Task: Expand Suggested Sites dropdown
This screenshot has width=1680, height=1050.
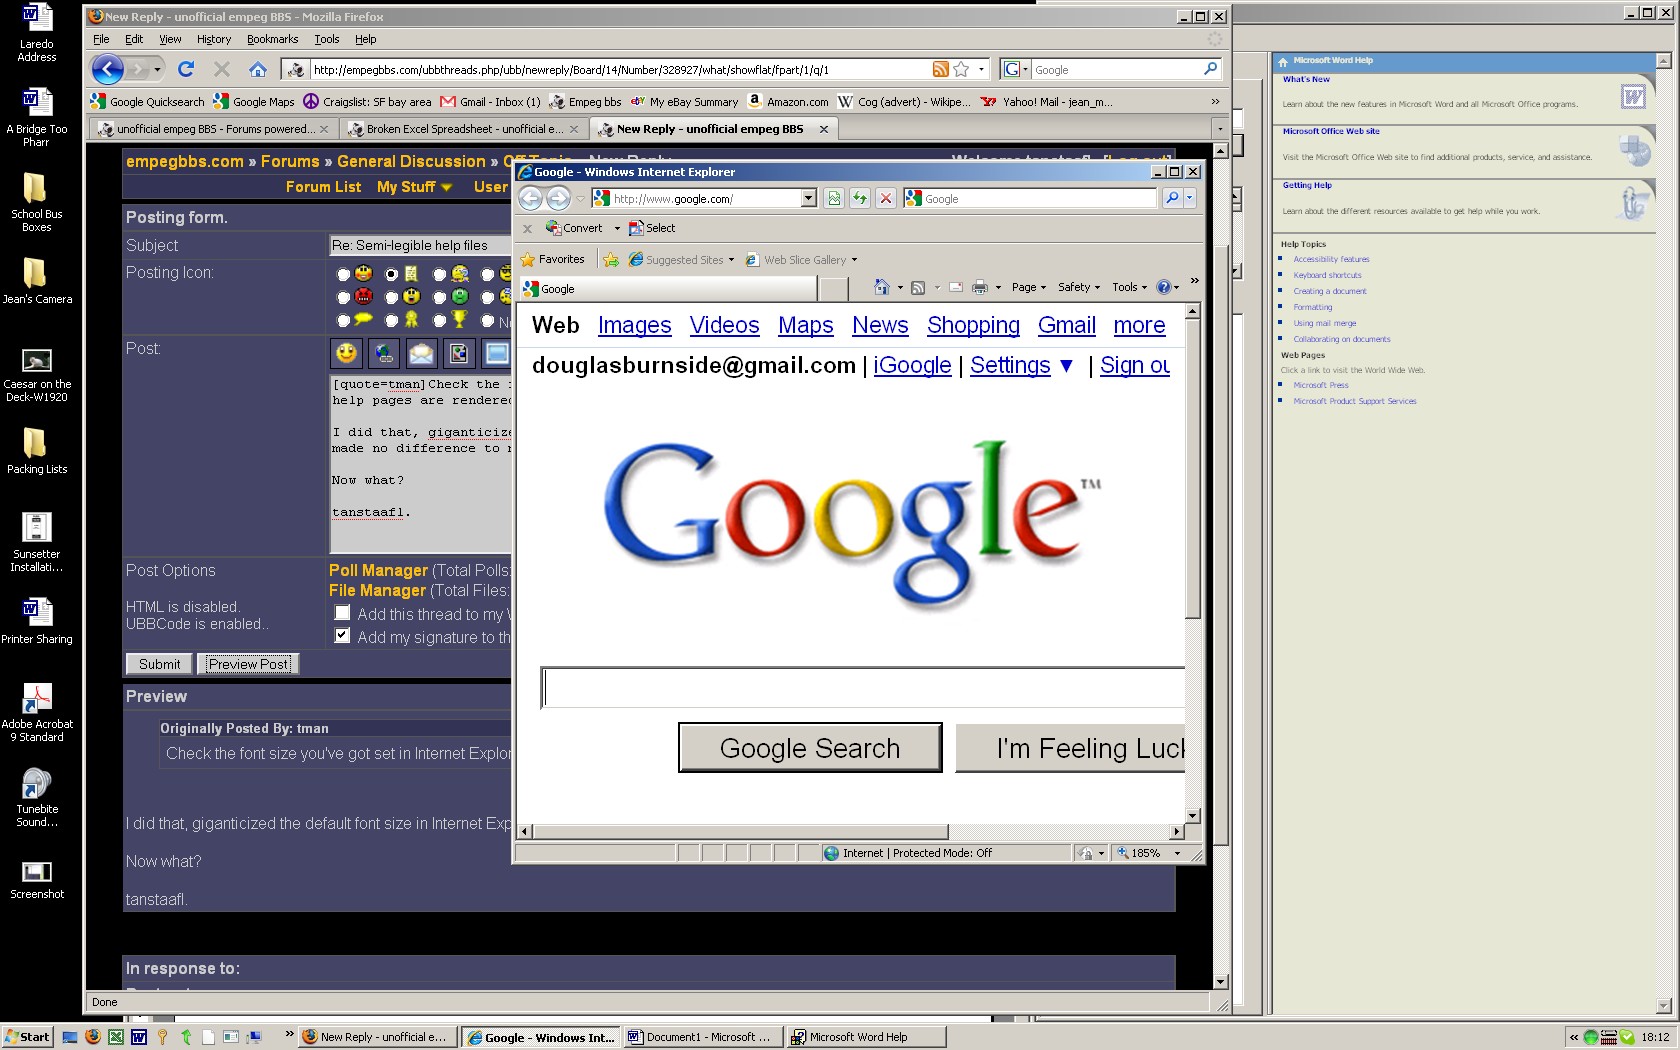Action: tap(731, 260)
